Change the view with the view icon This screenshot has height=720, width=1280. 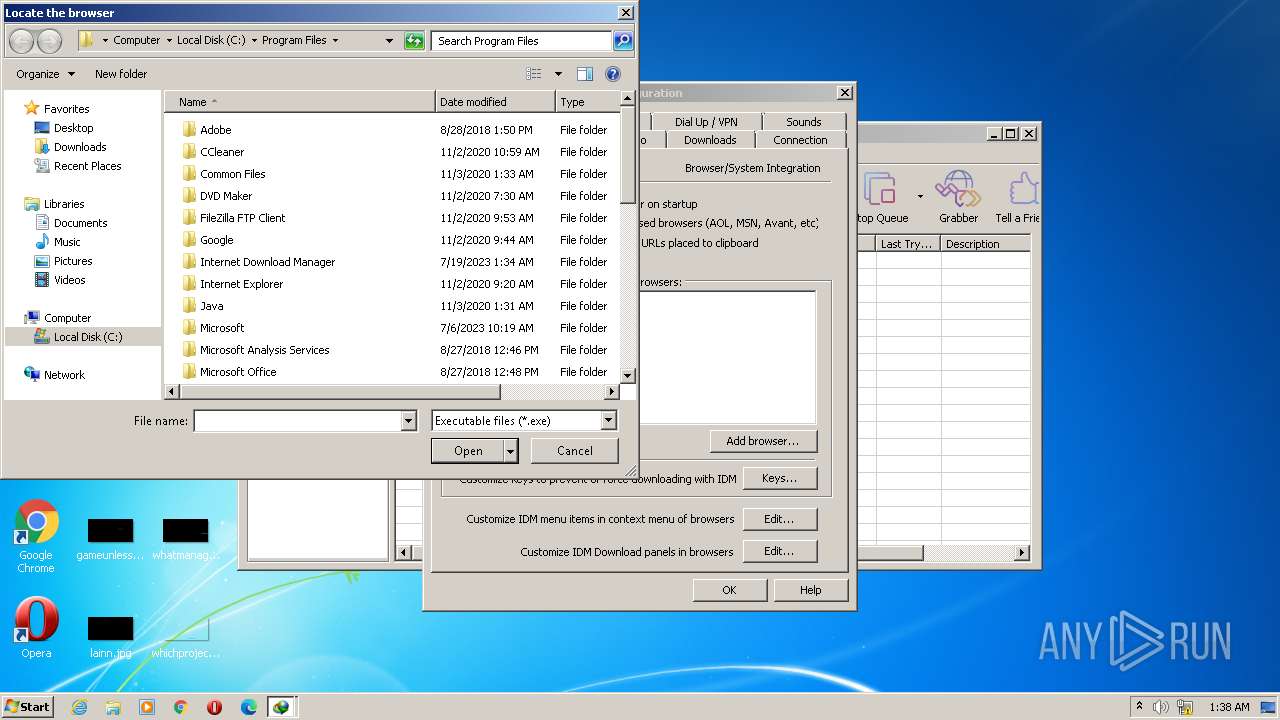(533, 74)
